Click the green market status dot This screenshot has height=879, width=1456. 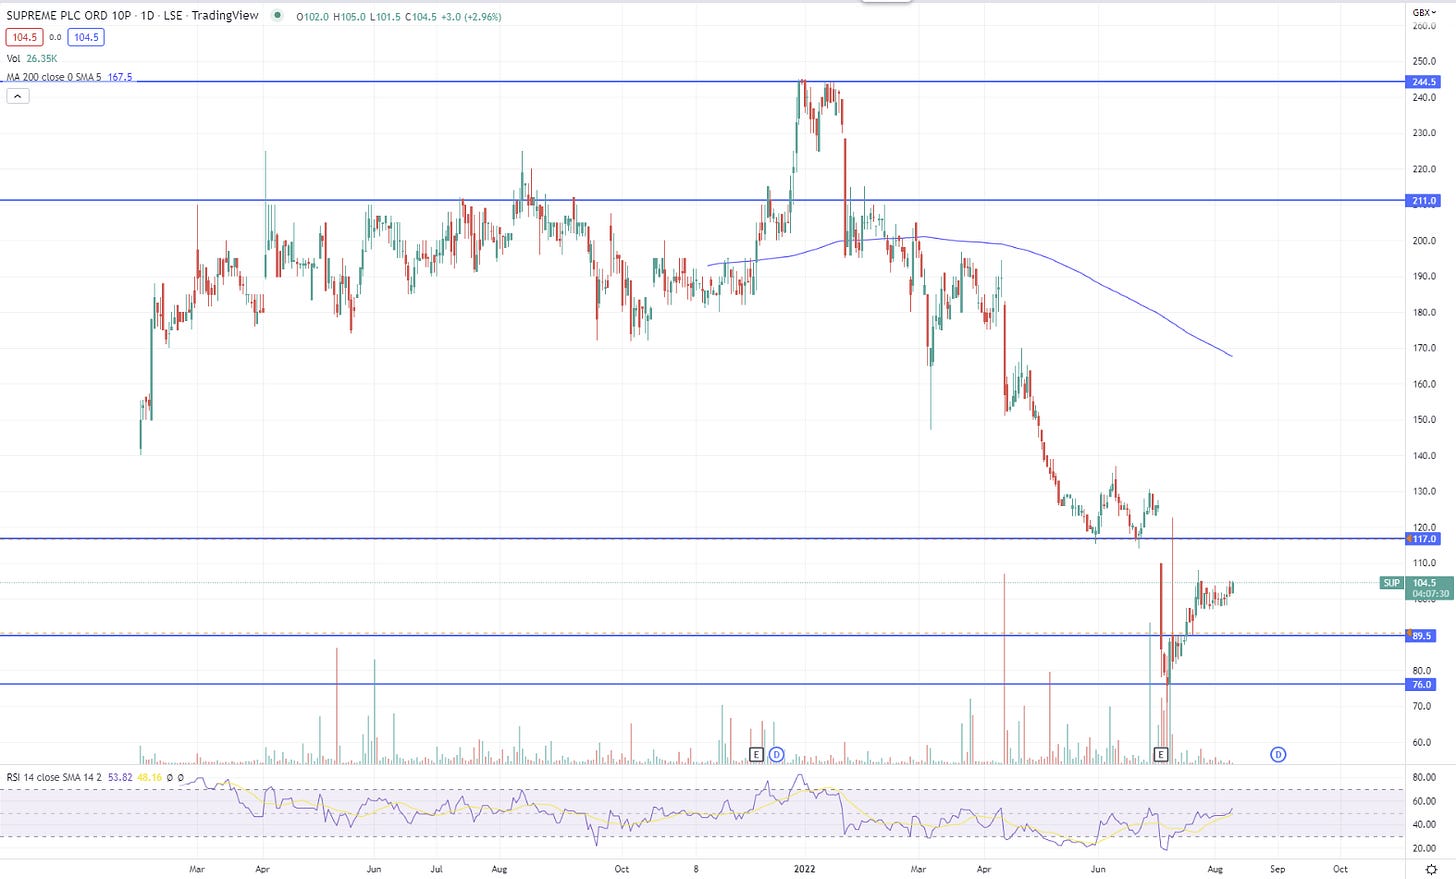(x=277, y=16)
